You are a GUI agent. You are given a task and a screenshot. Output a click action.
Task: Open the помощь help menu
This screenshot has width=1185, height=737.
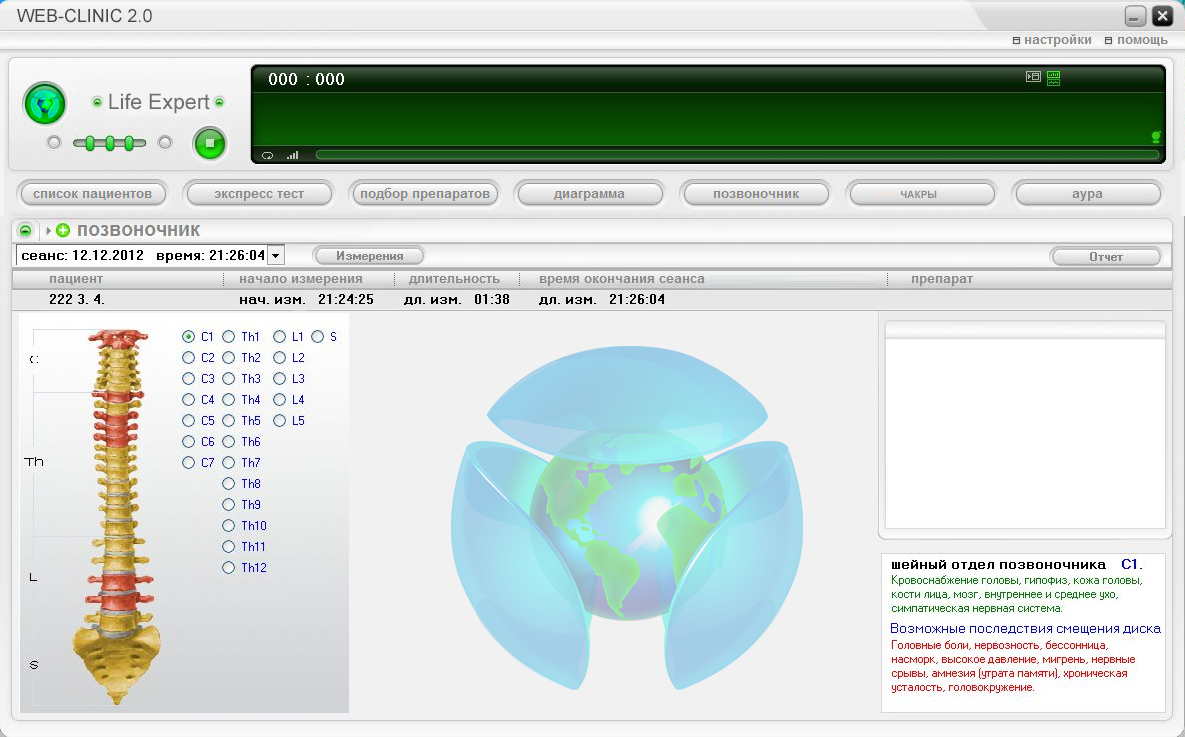point(1136,40)
